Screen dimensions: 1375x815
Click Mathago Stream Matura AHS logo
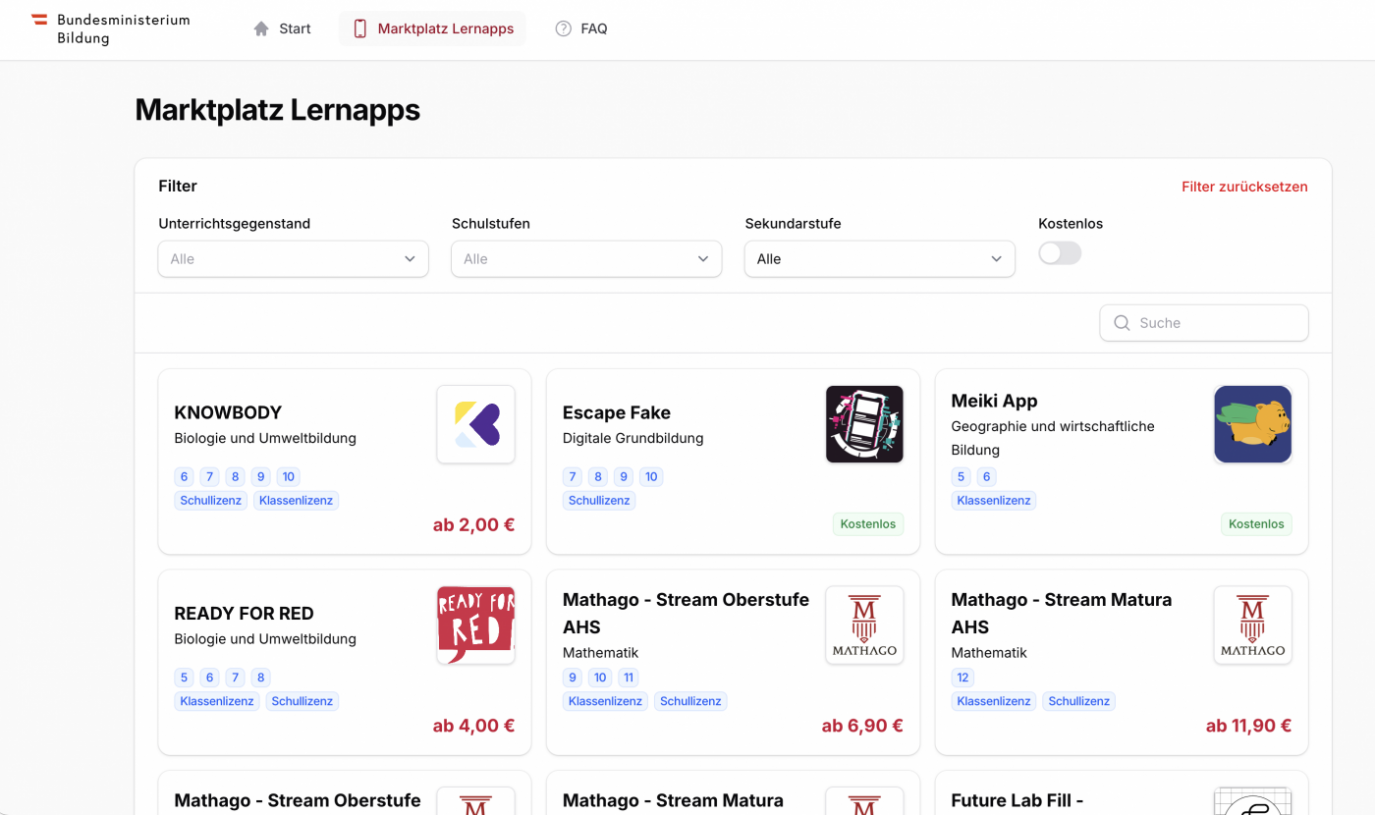point(1252,625)
